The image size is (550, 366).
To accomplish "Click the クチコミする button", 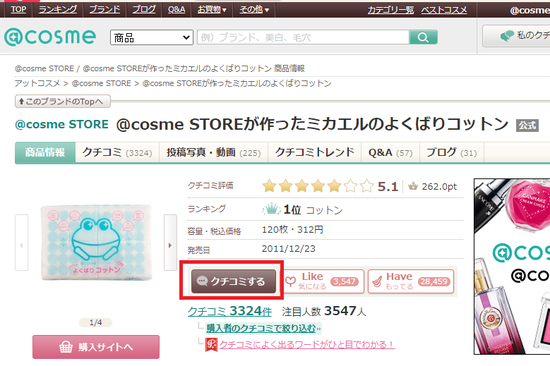I will click(233, 281).
